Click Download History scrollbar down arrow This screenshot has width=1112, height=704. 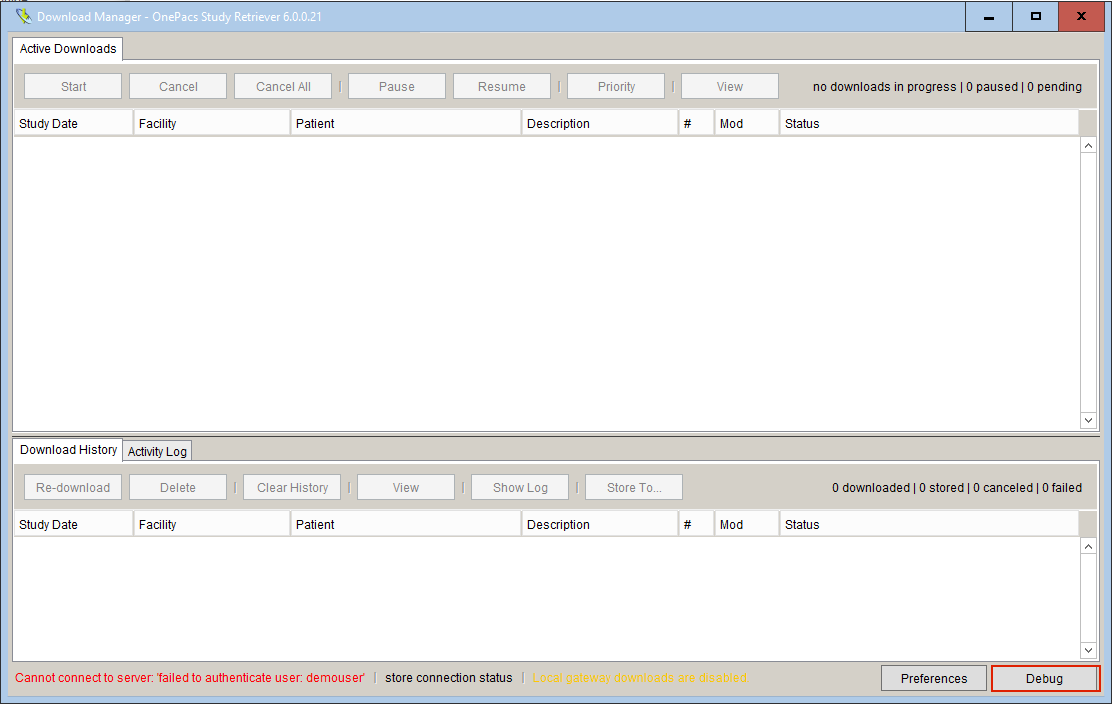click(1089, 650)
